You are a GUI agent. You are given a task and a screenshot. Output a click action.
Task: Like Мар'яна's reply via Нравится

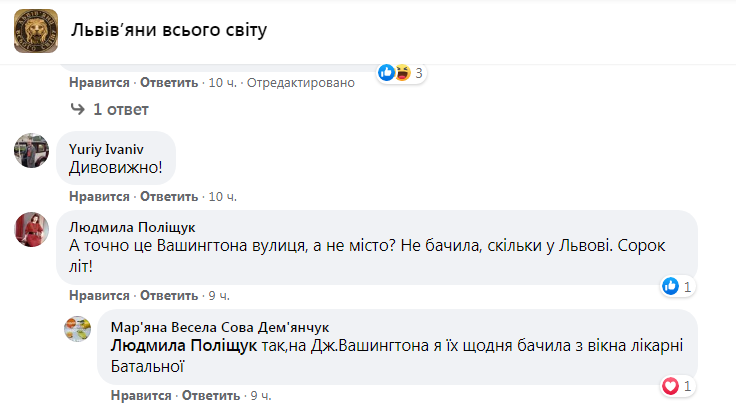[x=139, y=396]
